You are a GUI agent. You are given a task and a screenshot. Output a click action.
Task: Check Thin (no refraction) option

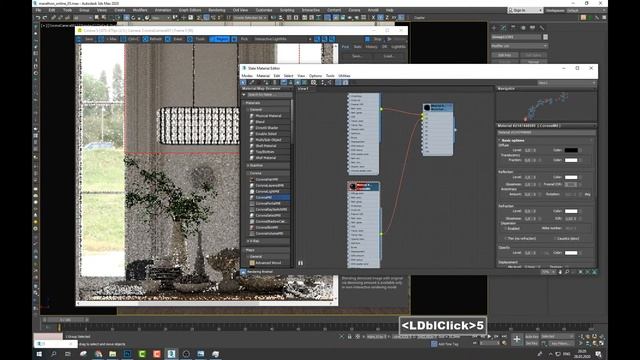pyautogui.click(x=505, y=238)
